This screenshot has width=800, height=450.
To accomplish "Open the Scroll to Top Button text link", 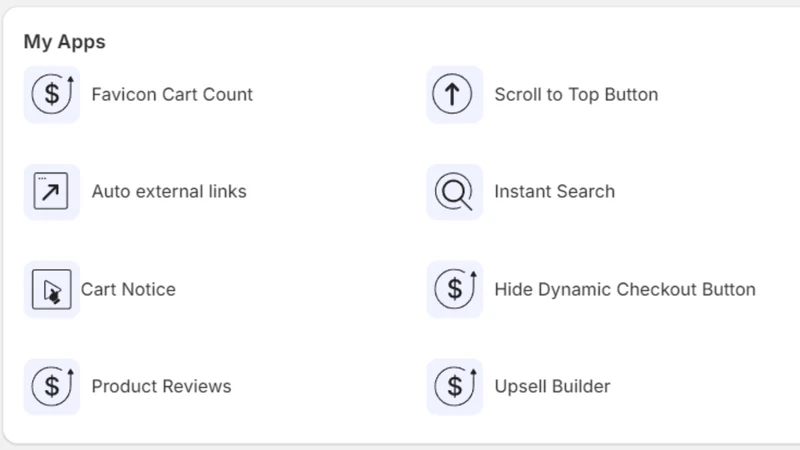I will (x=576, y=94).
